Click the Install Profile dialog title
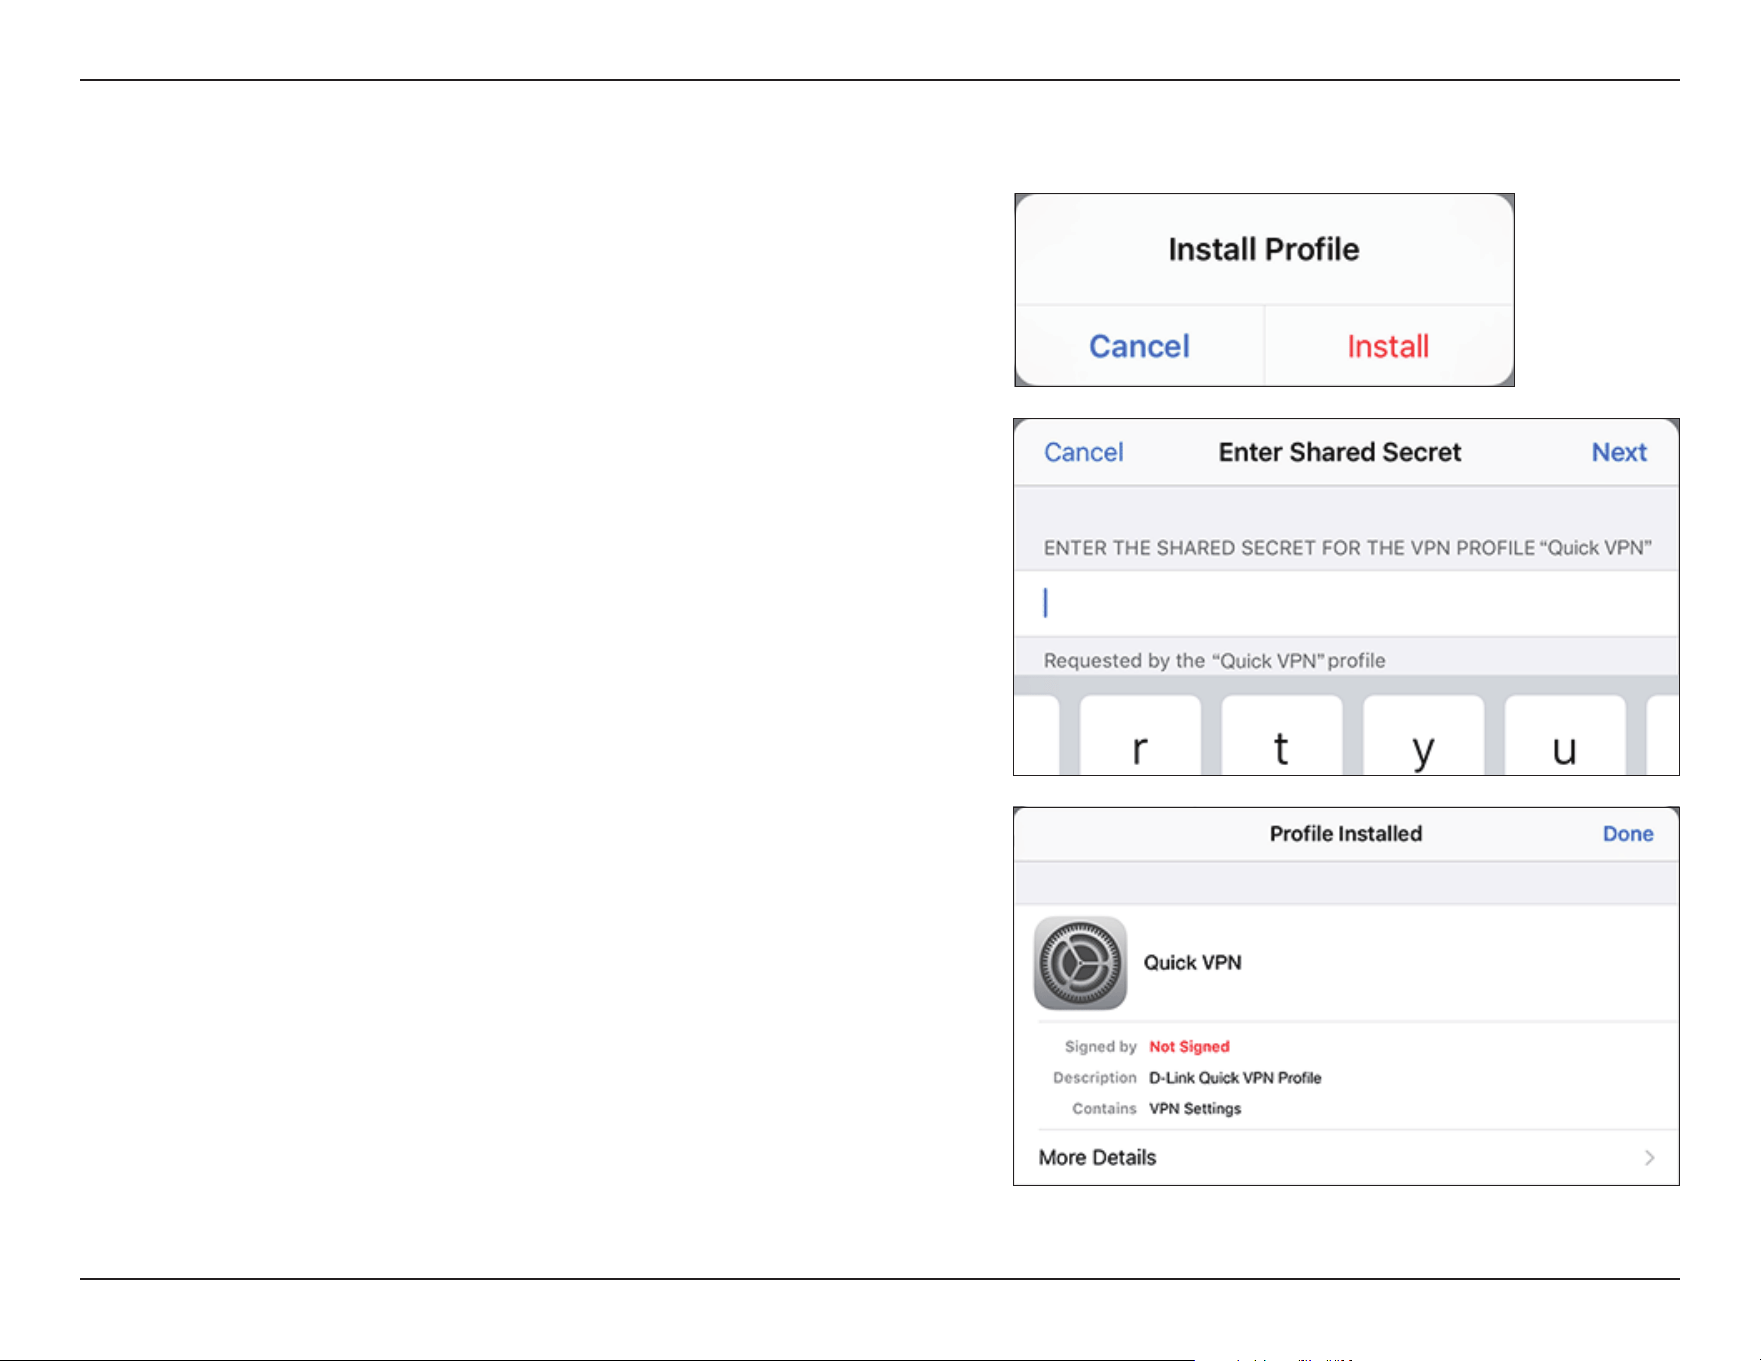Viewport: 1761px width, 1361px height. pyautogui.click(x=1264, y=249)
